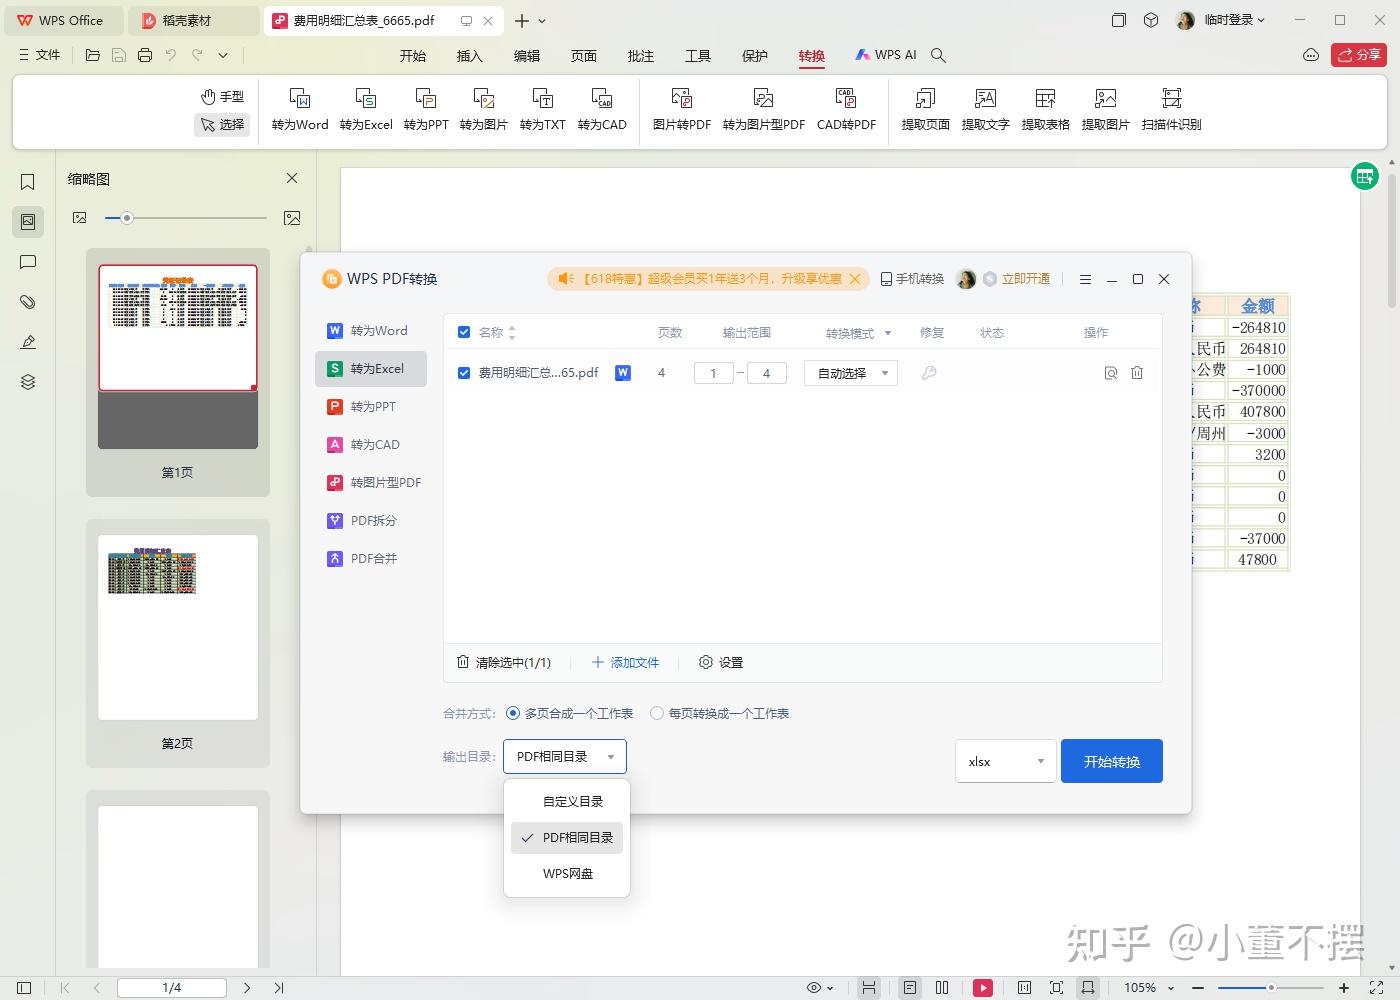Open the attachments paperclip panel

28,302
